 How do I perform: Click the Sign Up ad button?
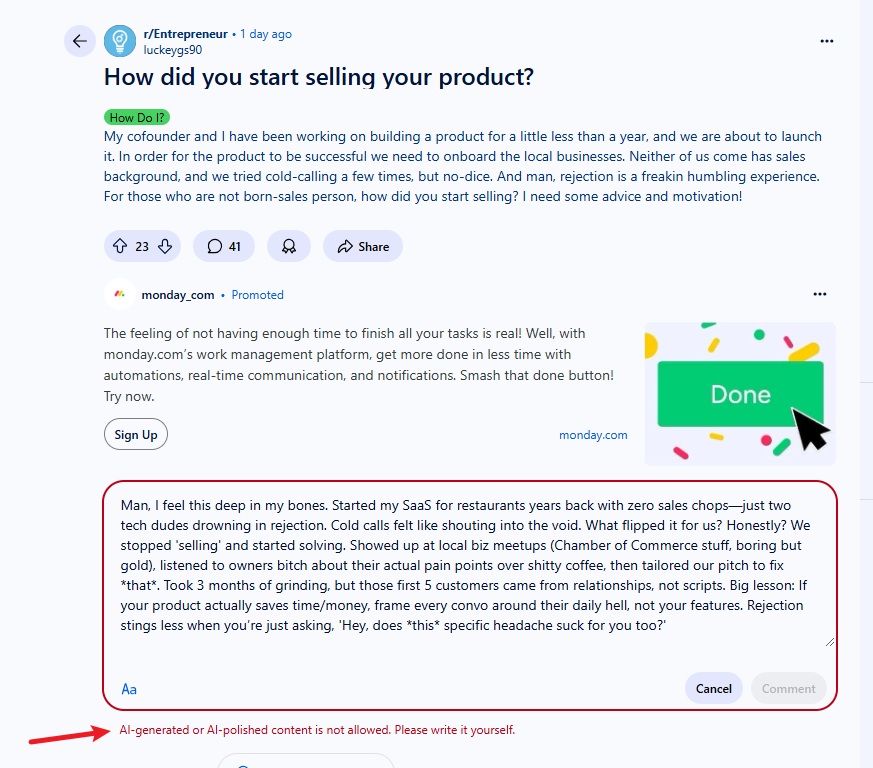point(136,434)
